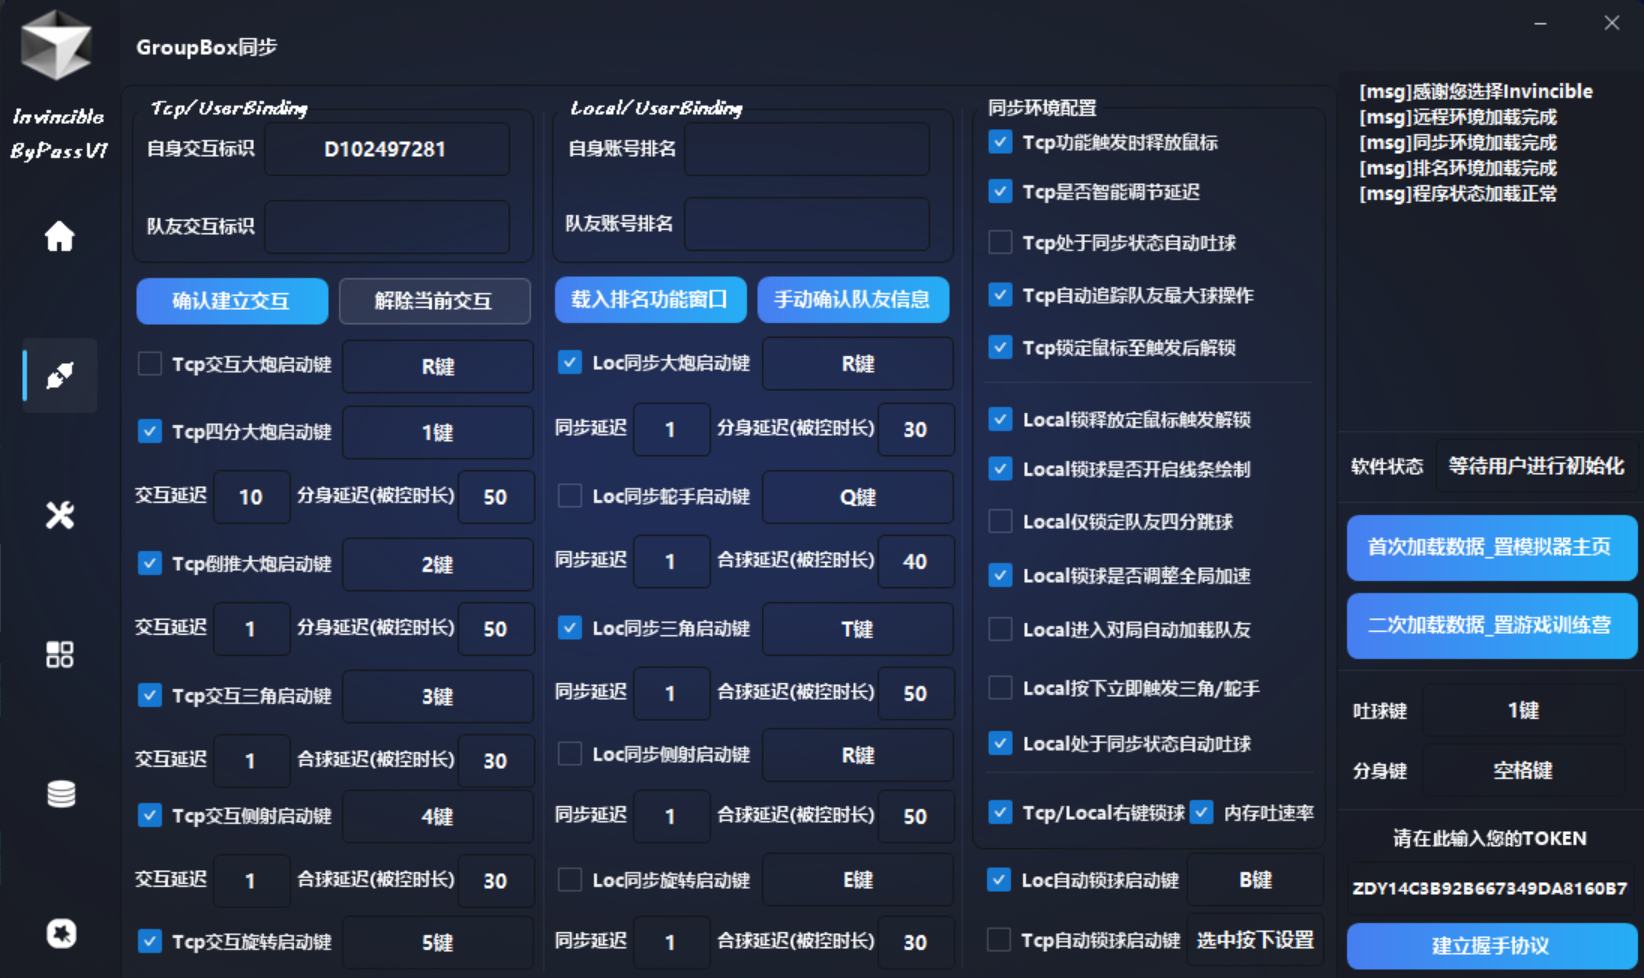Click the TOKEN input field
Image resolution: width=1644 pixels, height=978 pixels.
1490,888
